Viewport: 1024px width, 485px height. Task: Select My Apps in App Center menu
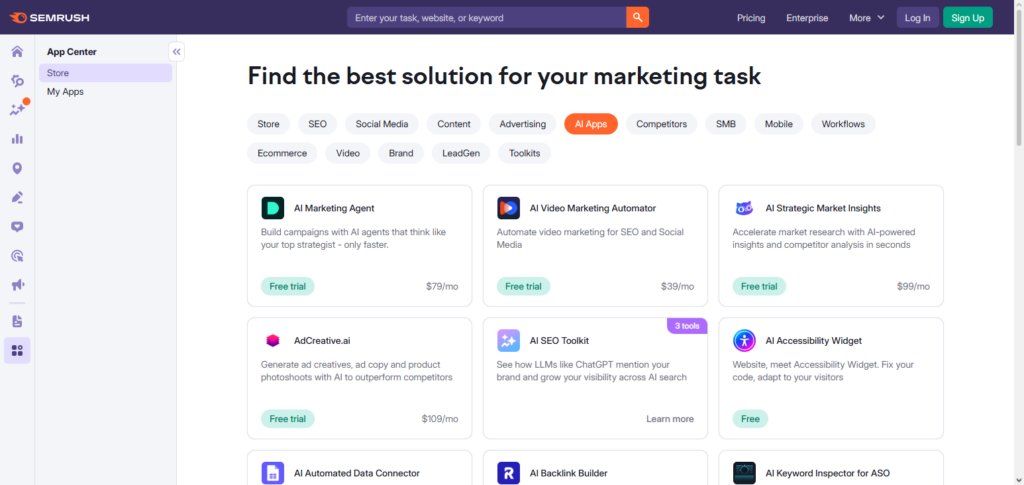pos(105,92)
